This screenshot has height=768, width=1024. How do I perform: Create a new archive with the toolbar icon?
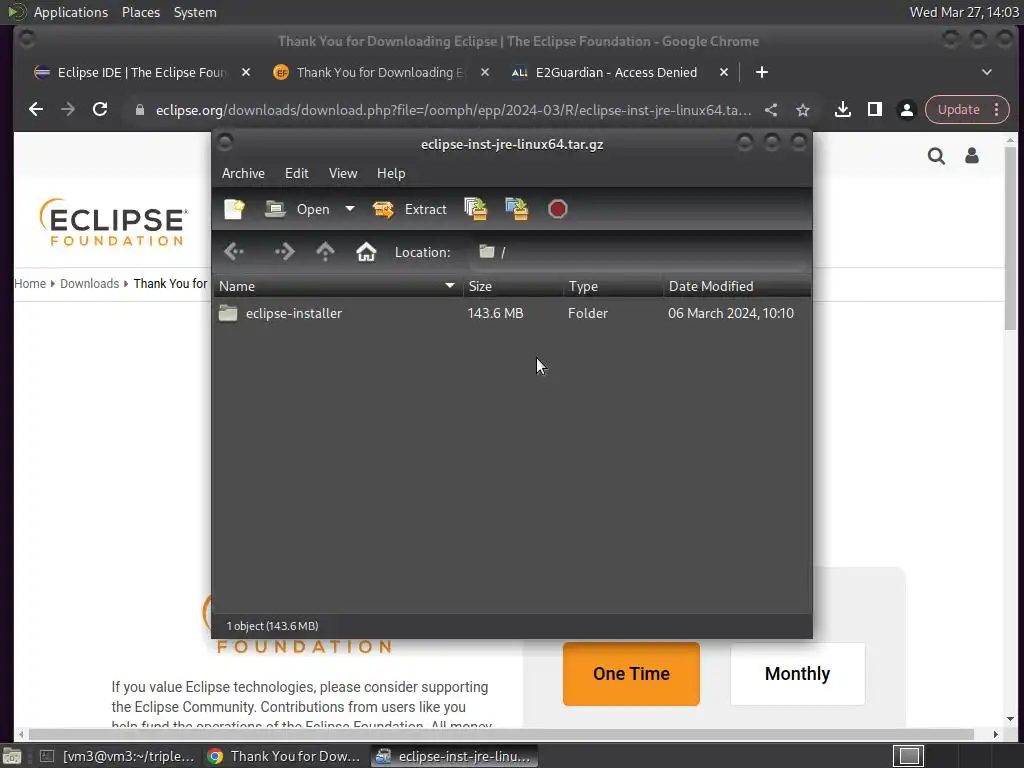pyautogui.click(x=234, y=209)
